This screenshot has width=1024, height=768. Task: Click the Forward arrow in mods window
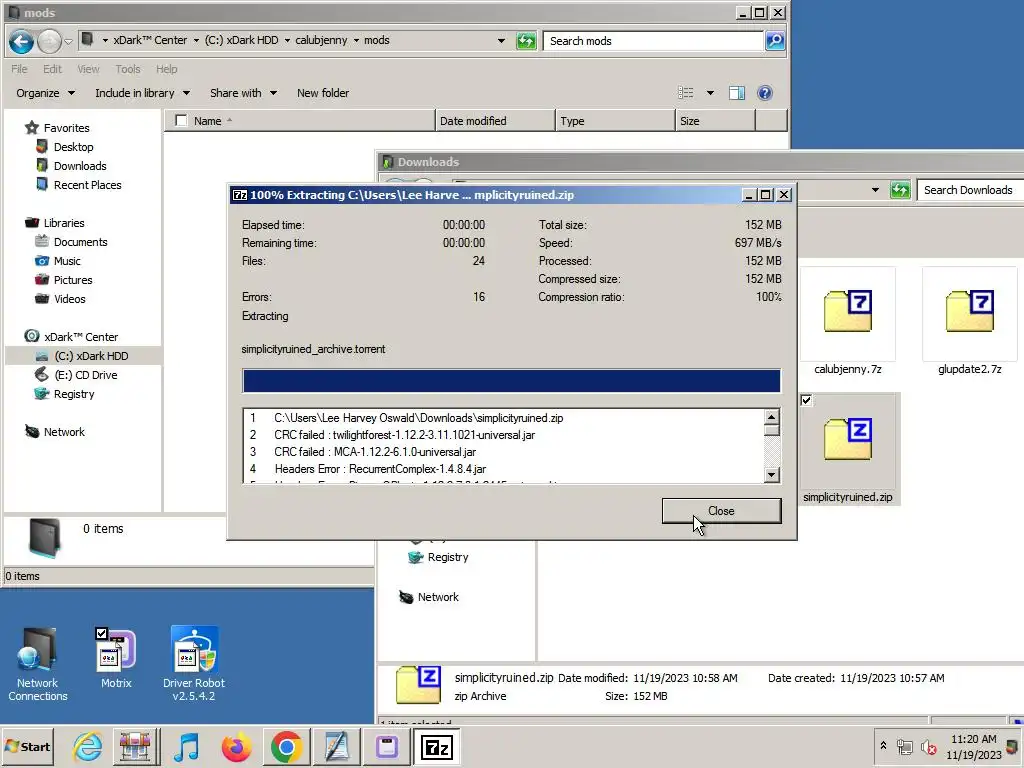click(49, 42)
